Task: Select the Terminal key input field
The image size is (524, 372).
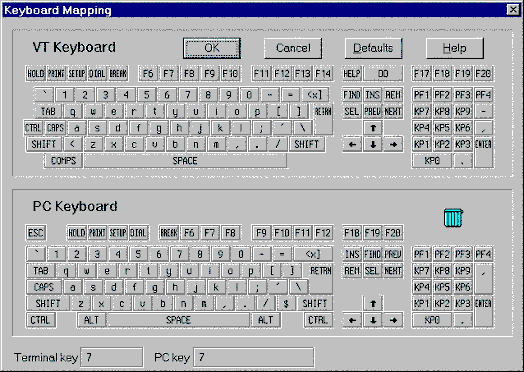Action: 112,357
